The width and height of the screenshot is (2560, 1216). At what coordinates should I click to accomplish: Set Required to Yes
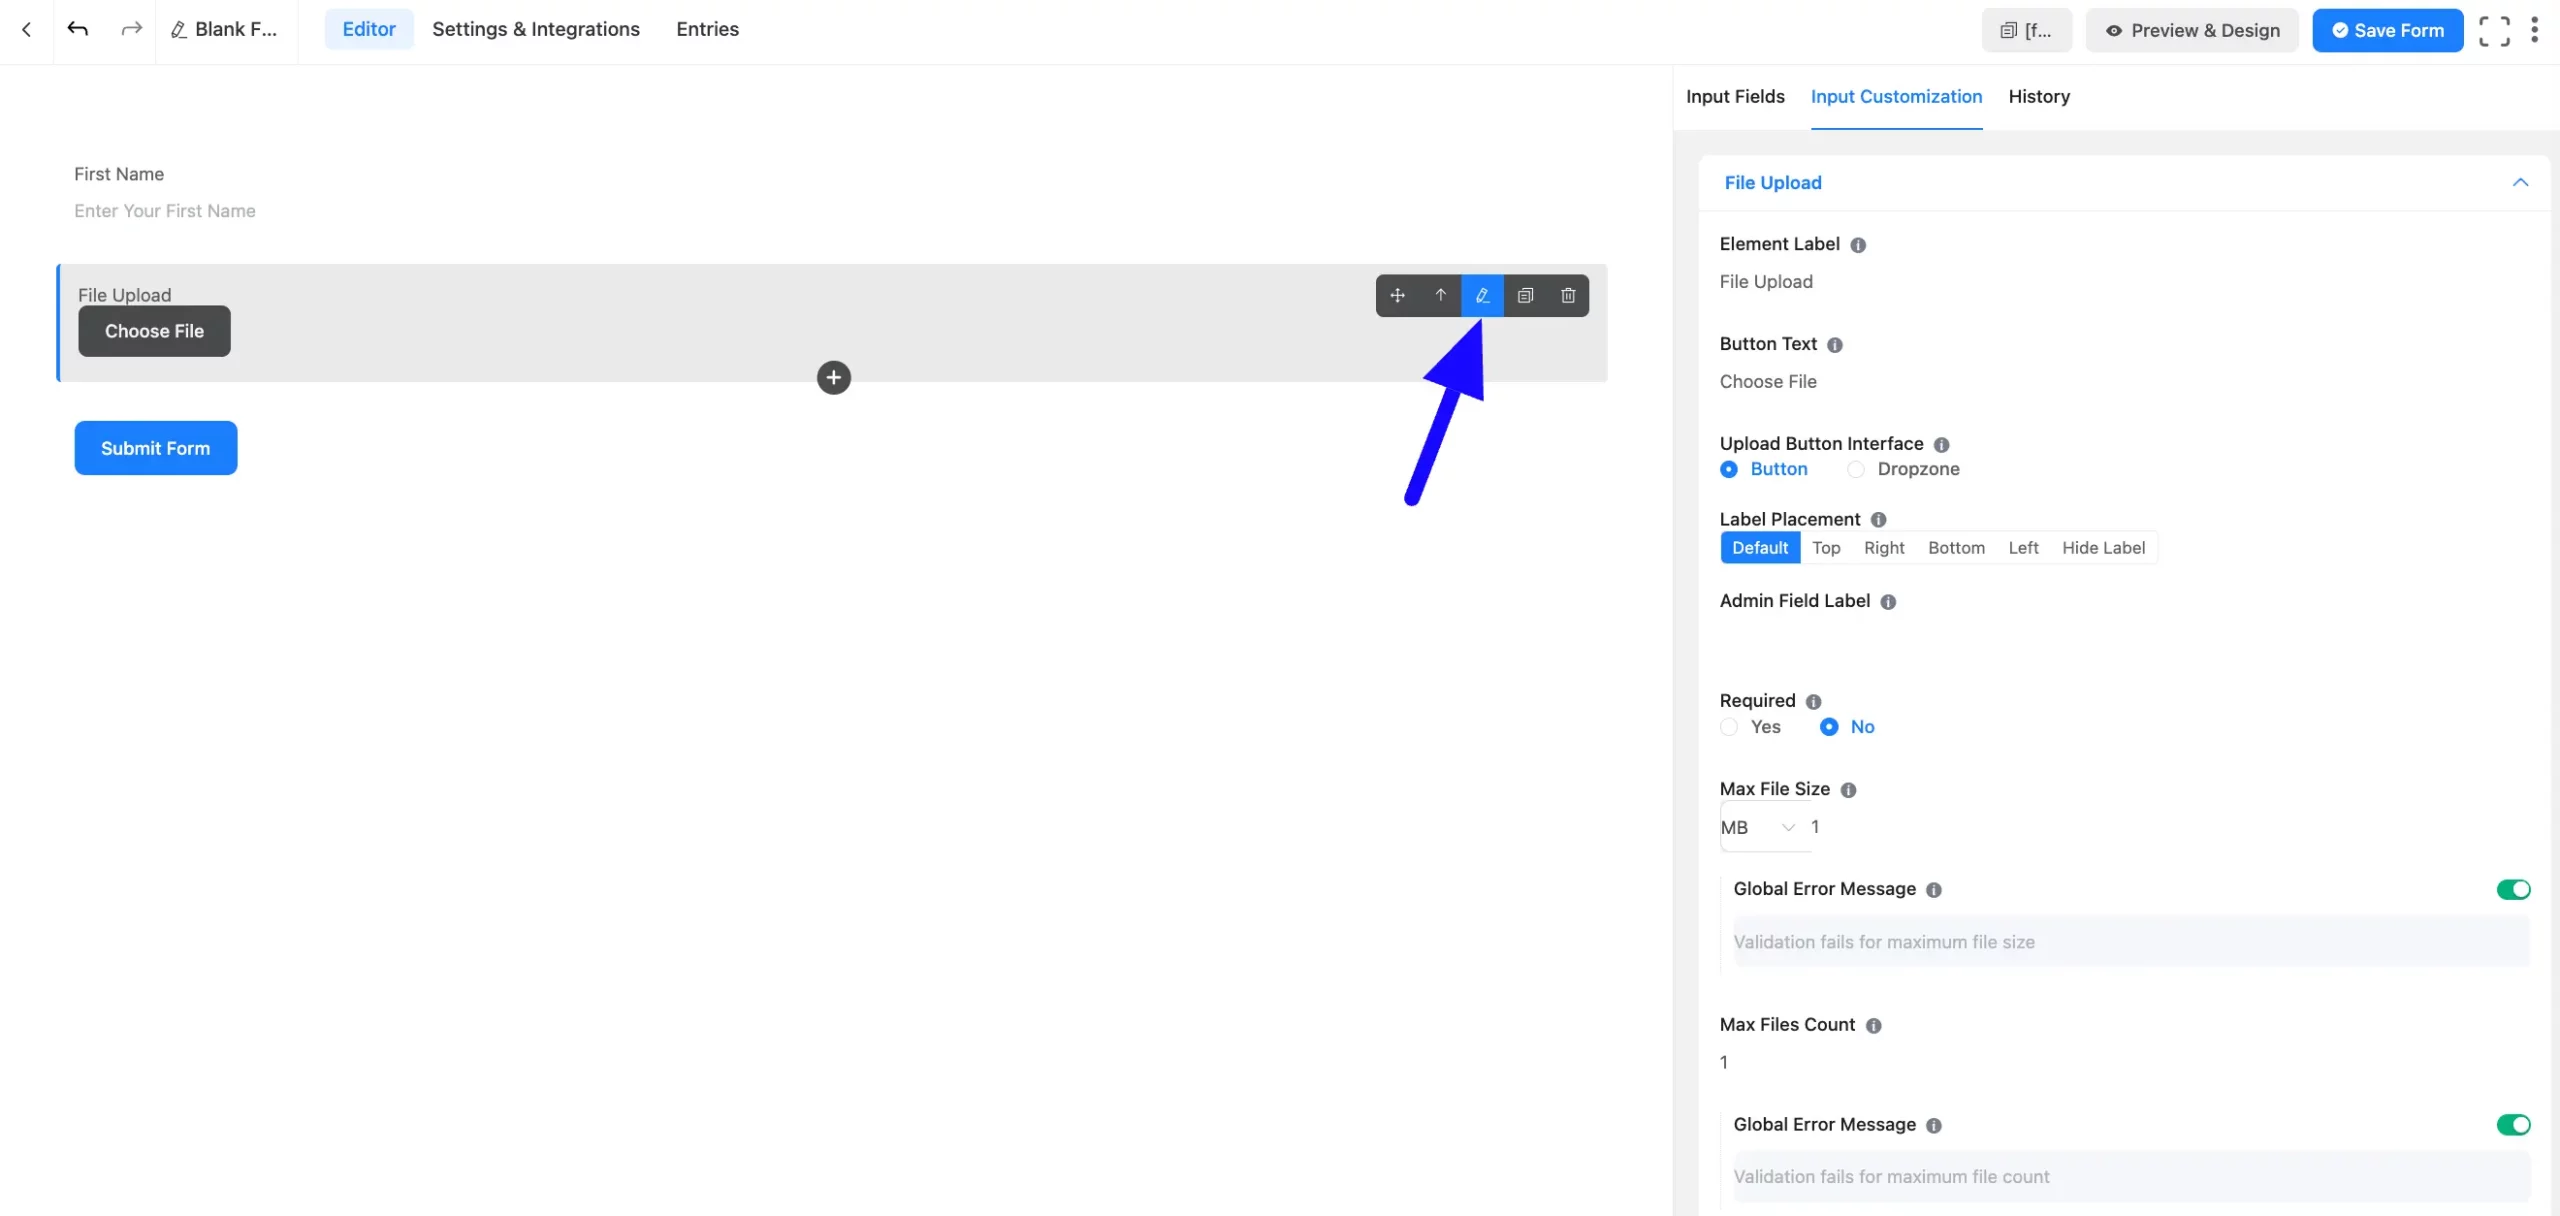click(1729, 727)
